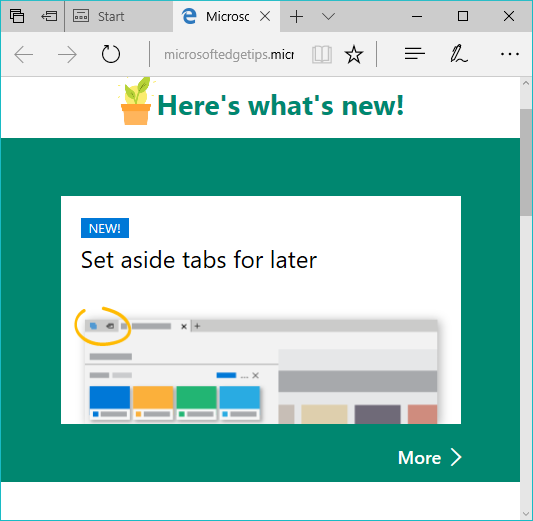The image size is (533, 521).
Task: Open the tabs you've set aside icon
Action: (17, 16)
